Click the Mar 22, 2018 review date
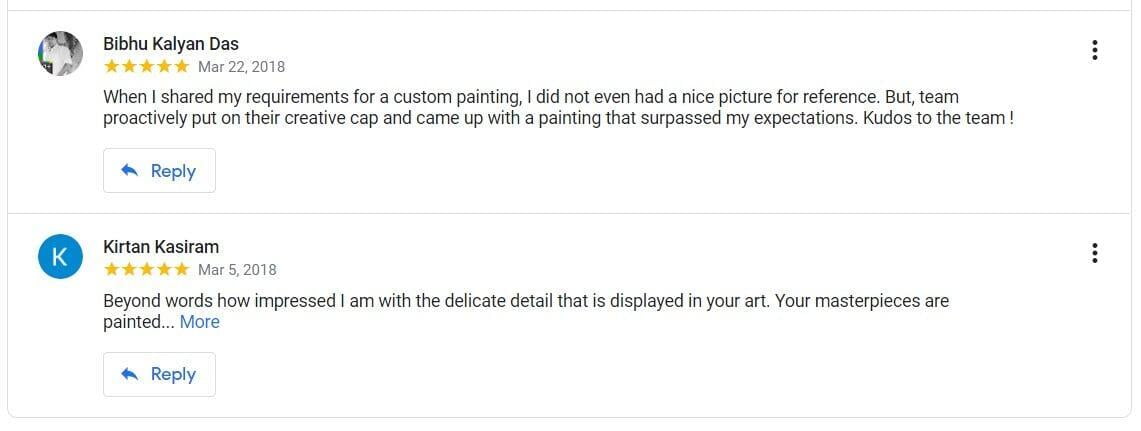This screenshot has width=1141, height=431. click(x=241, y=67)
